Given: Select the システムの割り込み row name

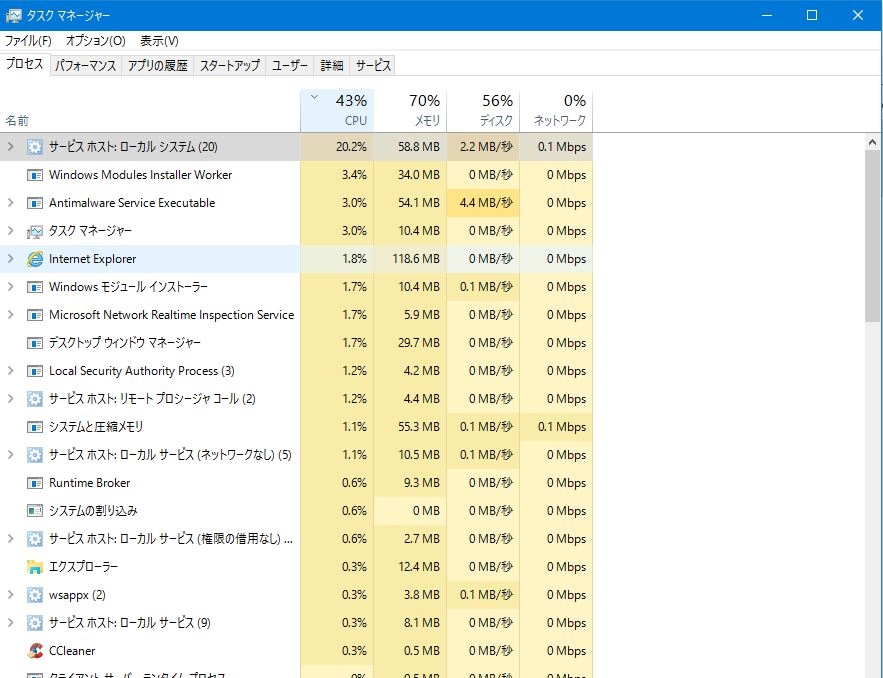Looking at the screenshot, I should tap(93, 511).
